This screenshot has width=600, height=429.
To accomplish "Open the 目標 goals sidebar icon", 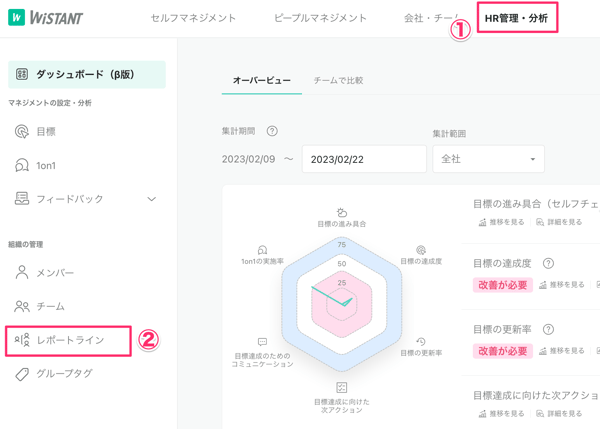I will [x=22, y=132].
